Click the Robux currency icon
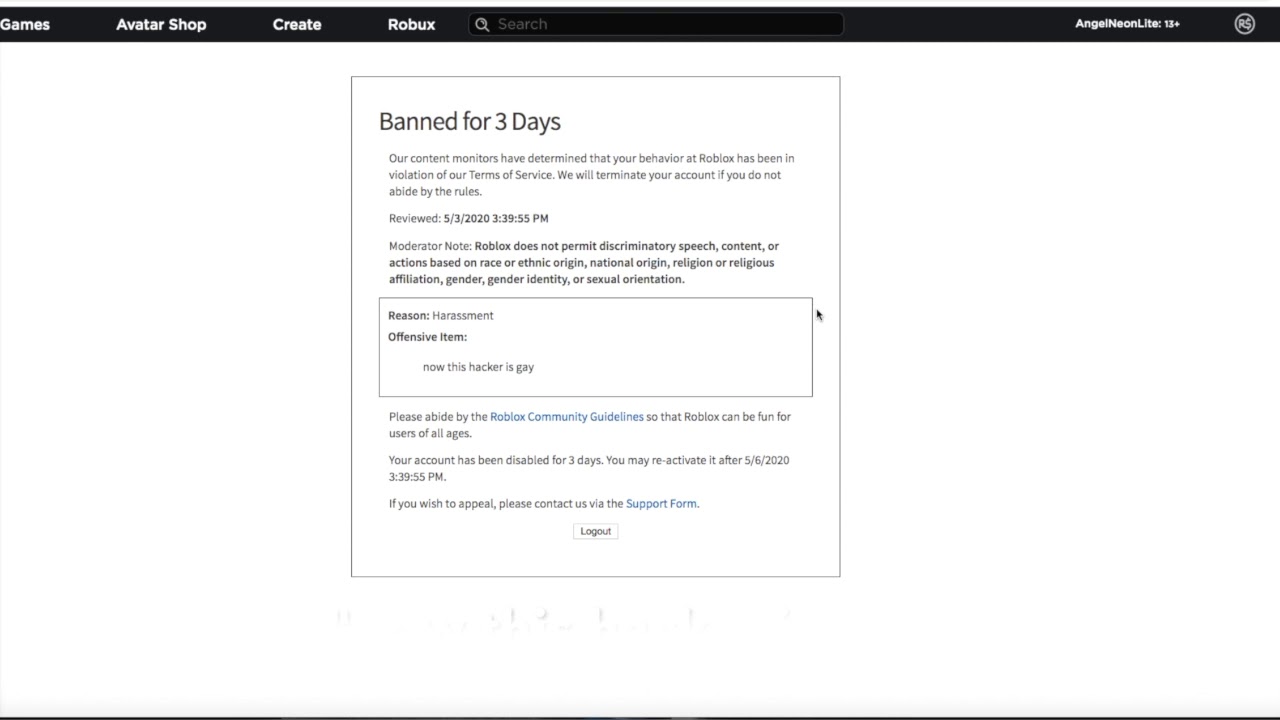The width and height of the screenshot is (1280, 720). [x=1244, y=24]
